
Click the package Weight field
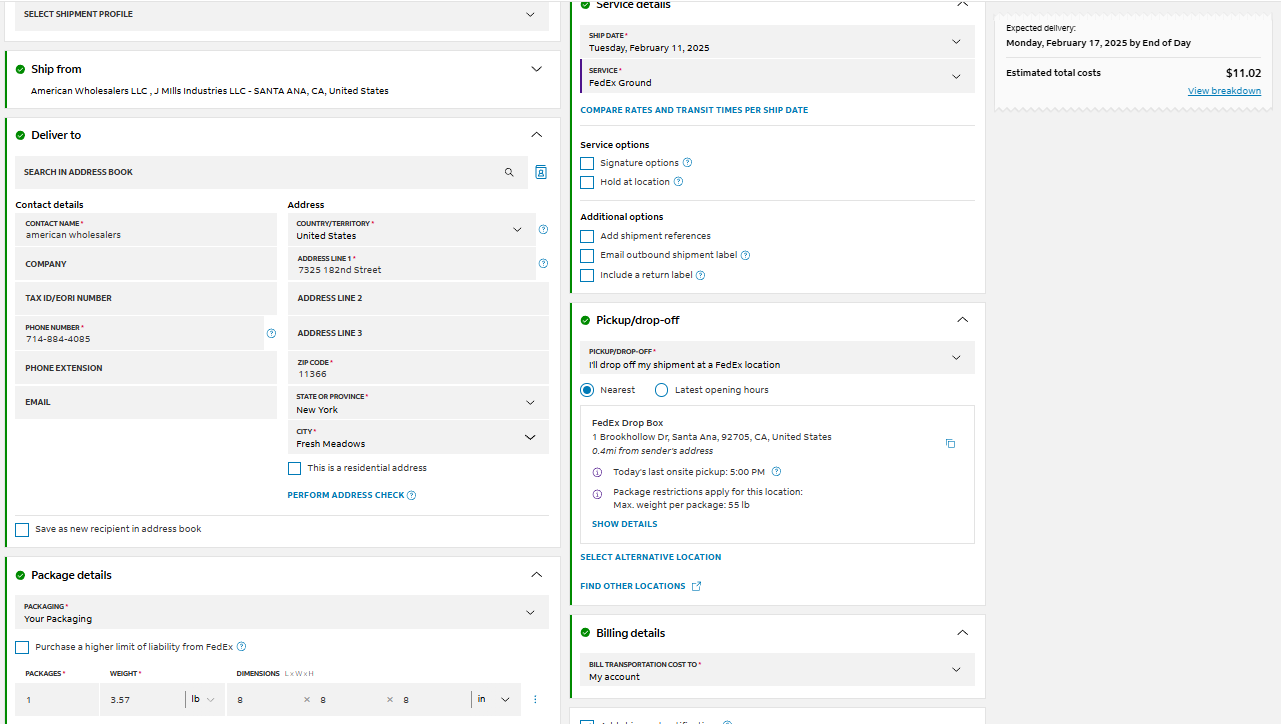pos(143,699)
